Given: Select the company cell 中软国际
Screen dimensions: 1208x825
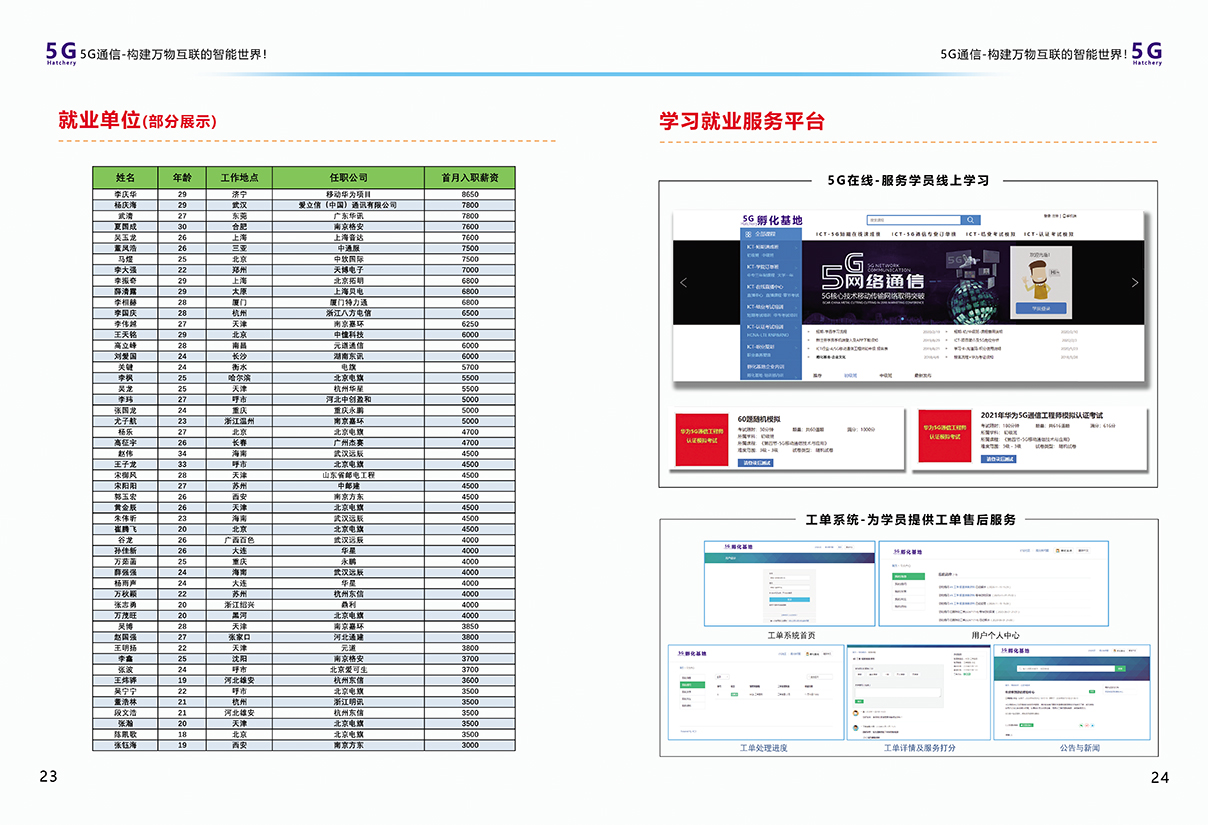Looking at the screenshot, I should tap(349, 259).
